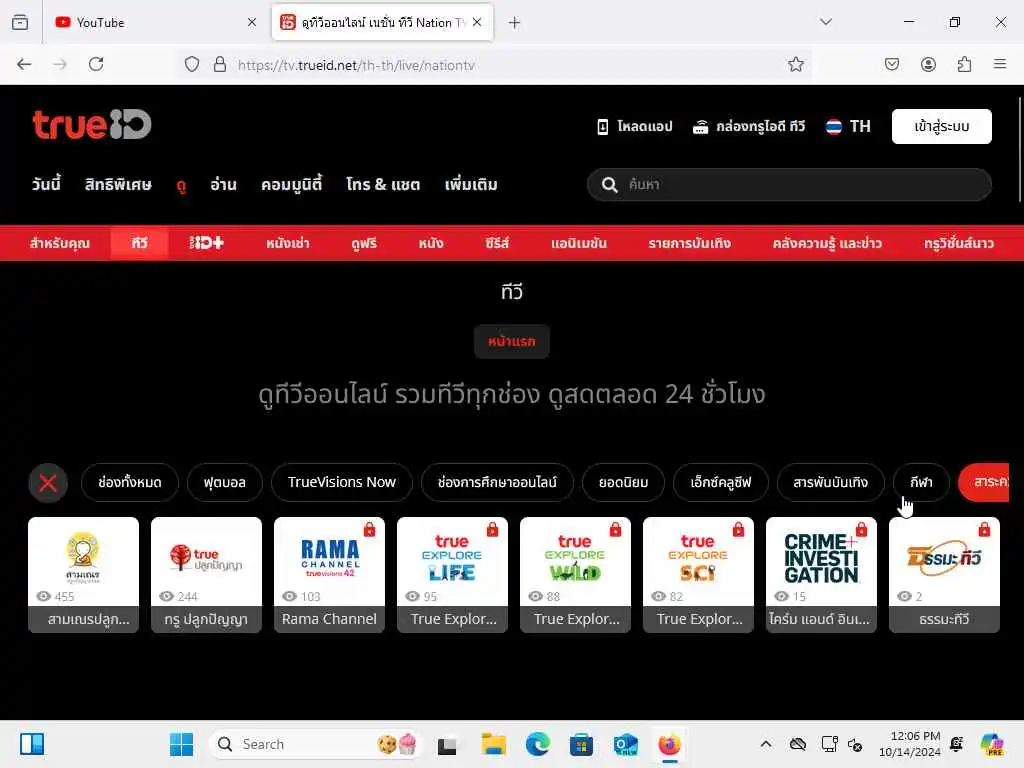Open the คอมมูนิตี้ menu item
Image resolution: width=1024 pixels, height=768 pixels.
pyautogui.click(x=291, y=185)
